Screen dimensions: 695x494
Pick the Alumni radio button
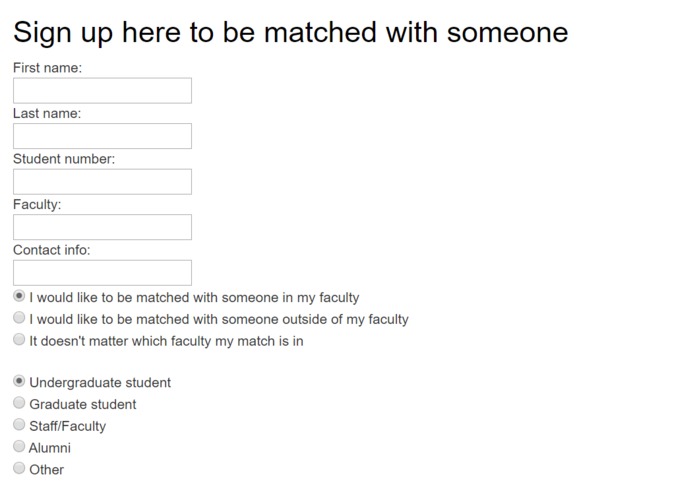click(19, 447)
